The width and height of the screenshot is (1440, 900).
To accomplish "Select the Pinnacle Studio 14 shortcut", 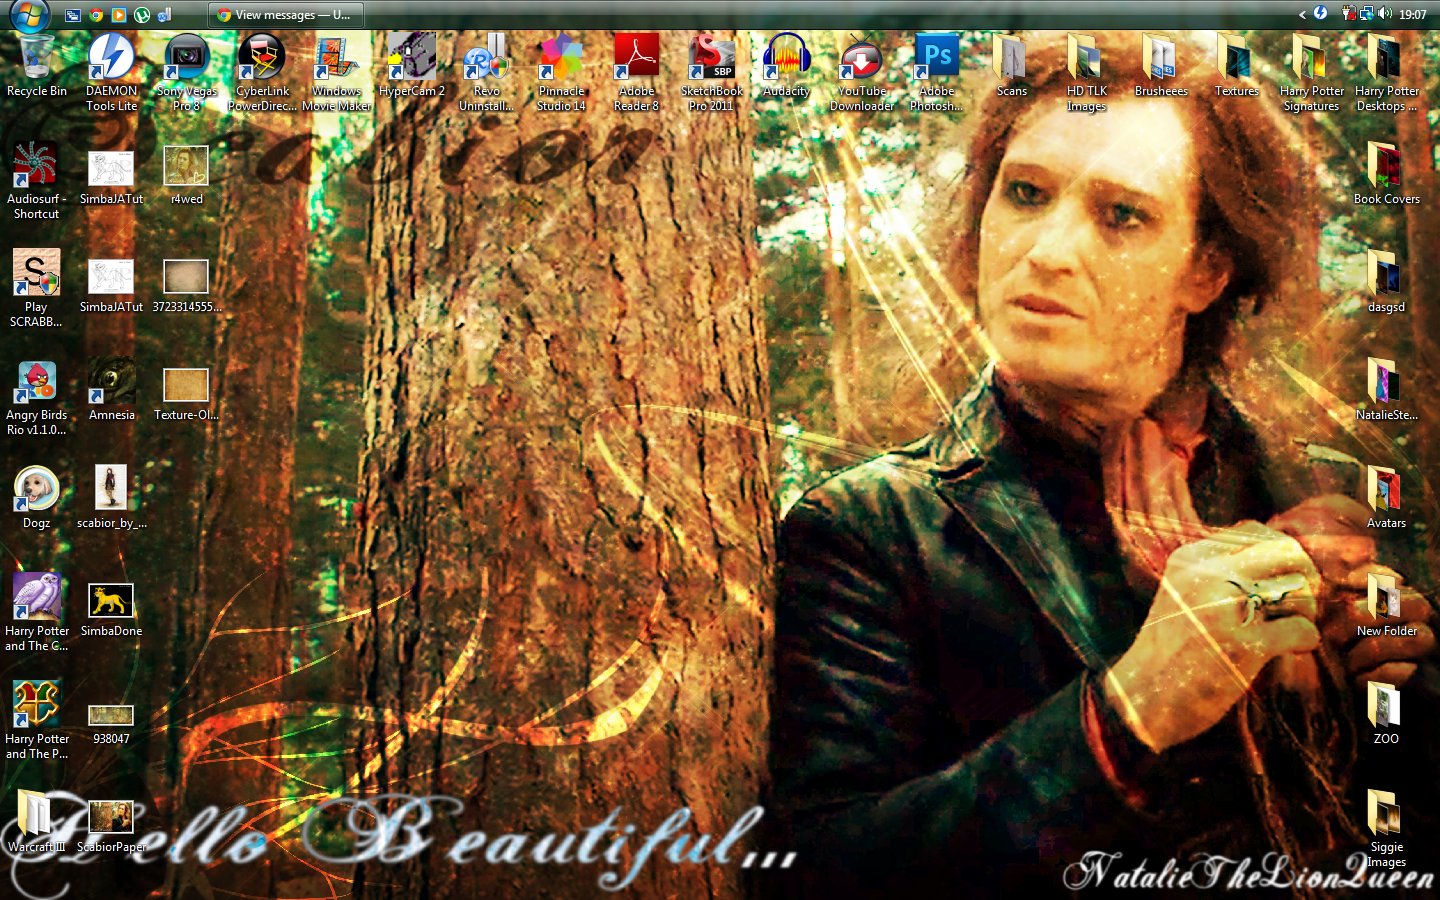I will [x=562, y=60].
